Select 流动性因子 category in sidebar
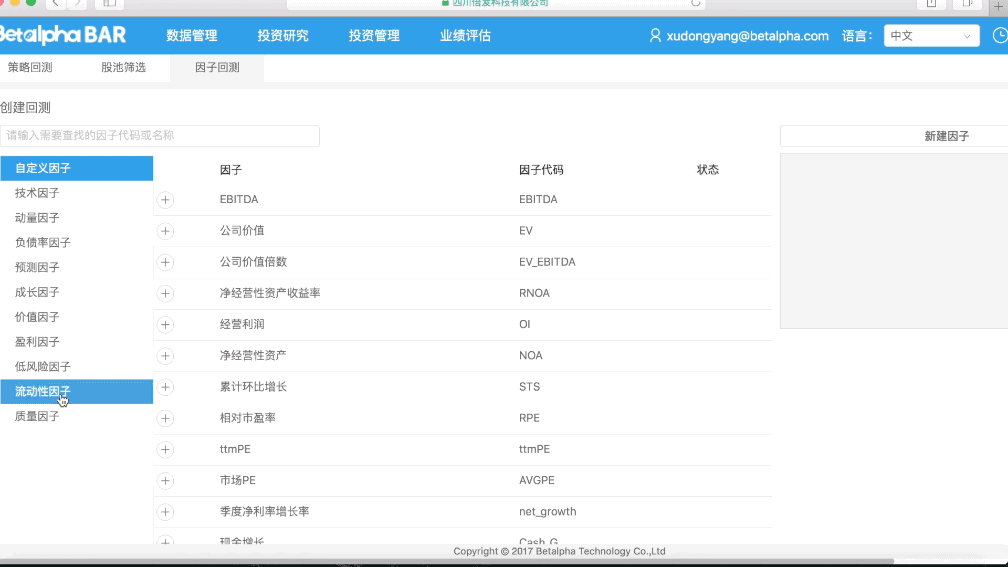Viewport: 1008px width, 567px height. tap(43, 391)
